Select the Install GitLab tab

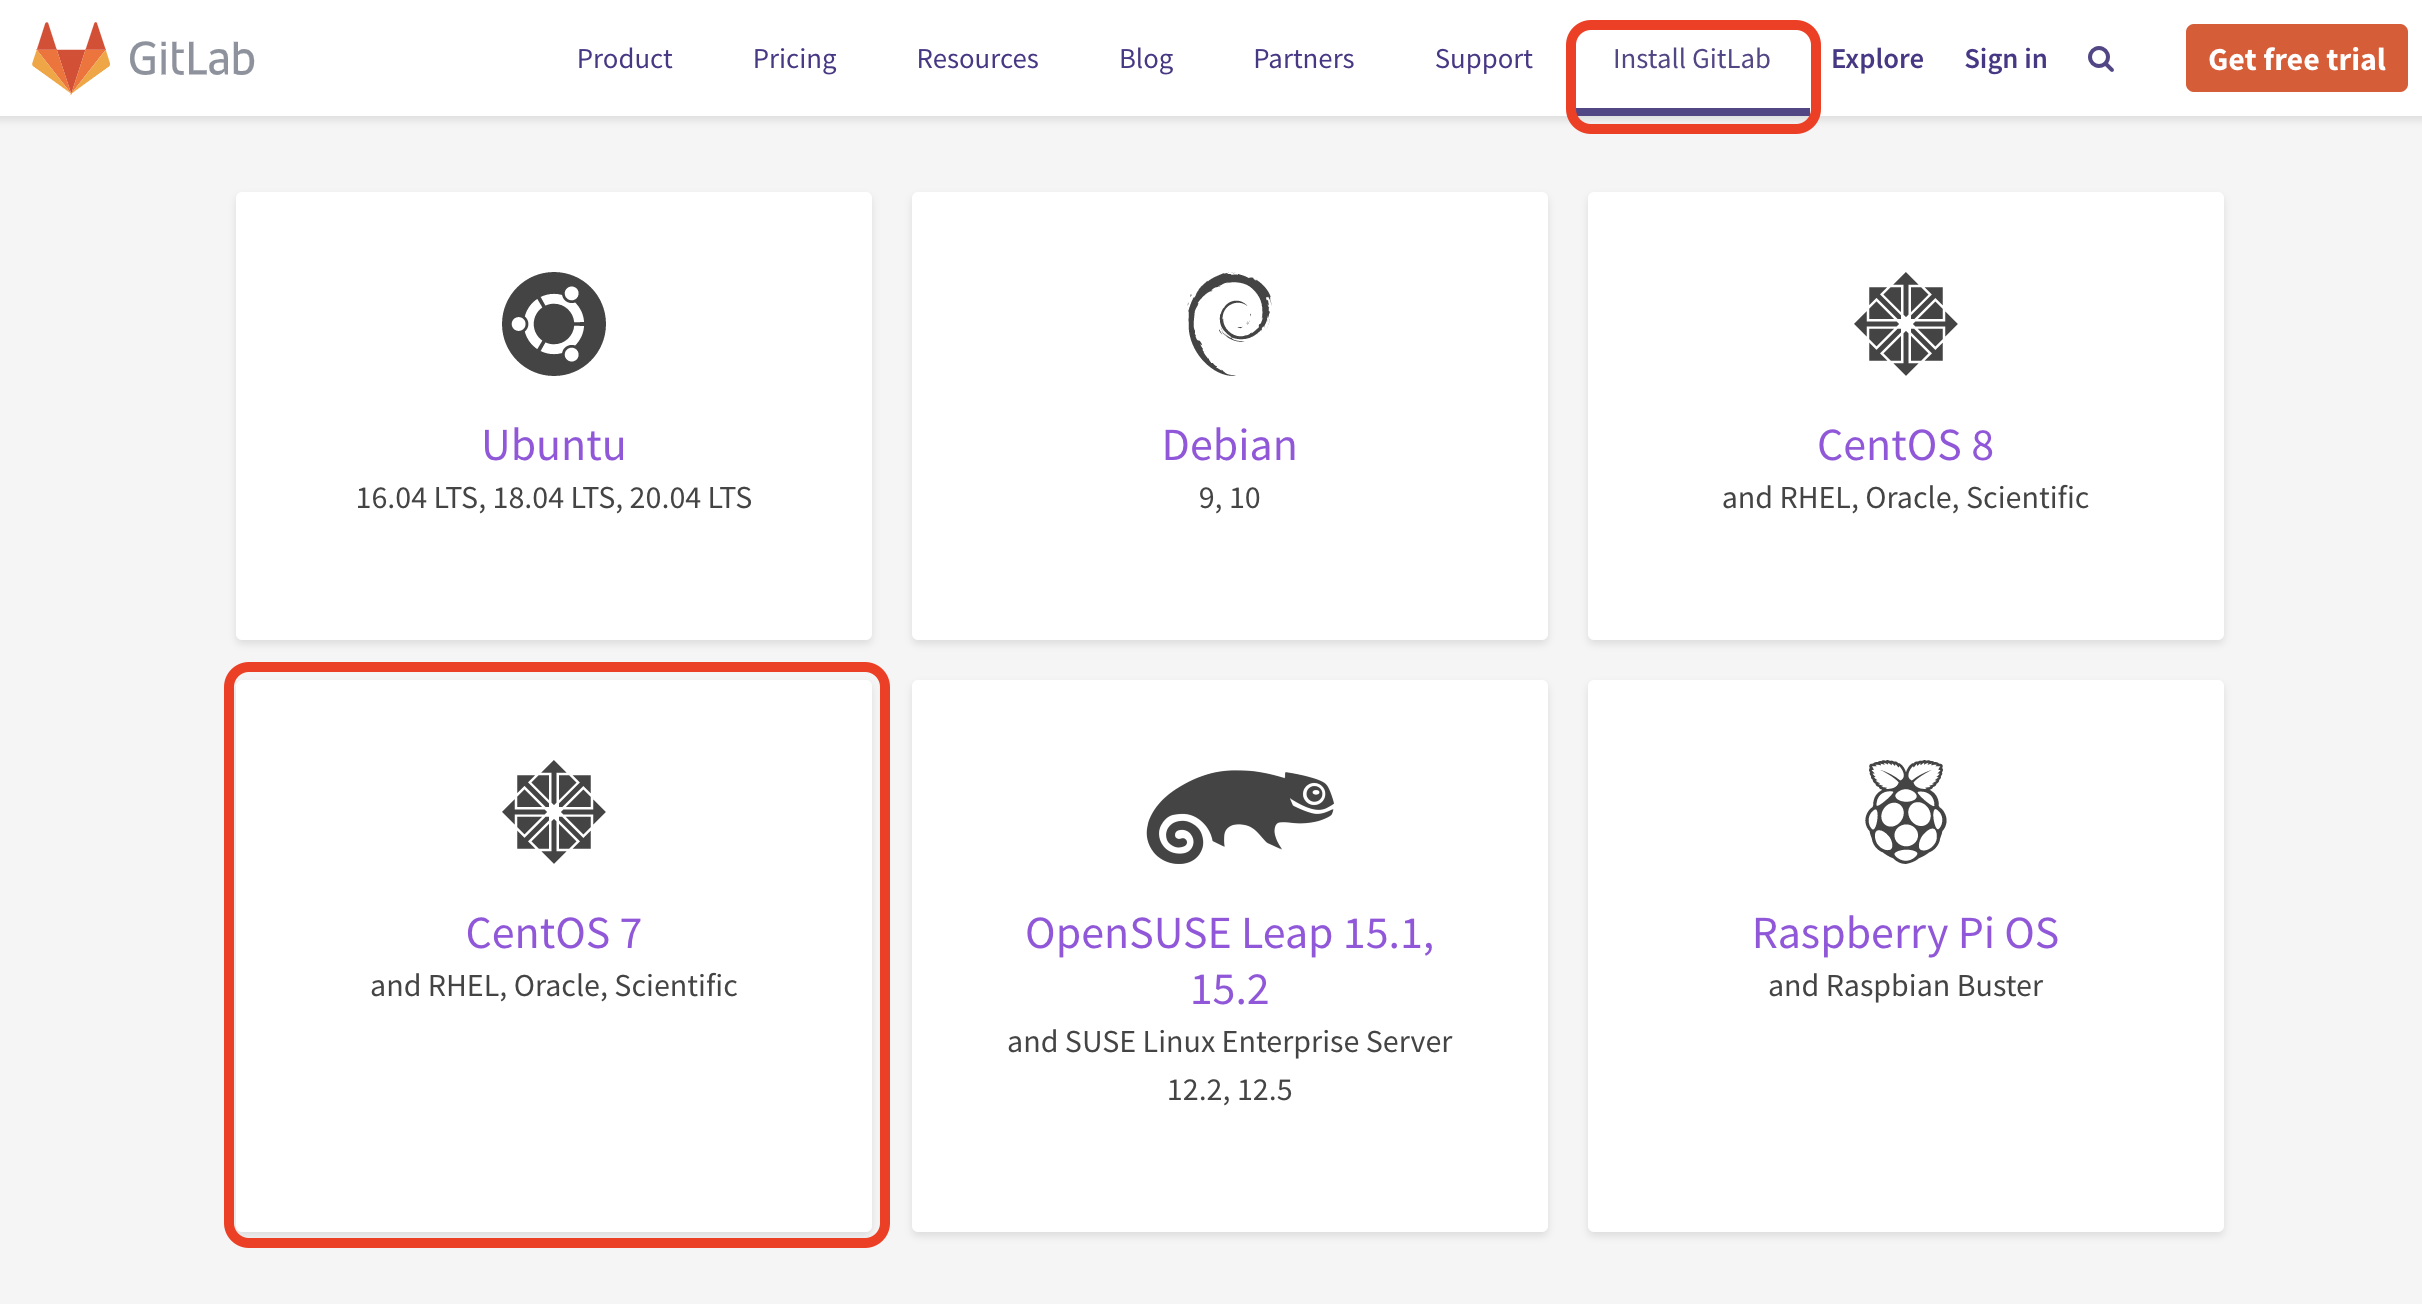coord(1691,59)
